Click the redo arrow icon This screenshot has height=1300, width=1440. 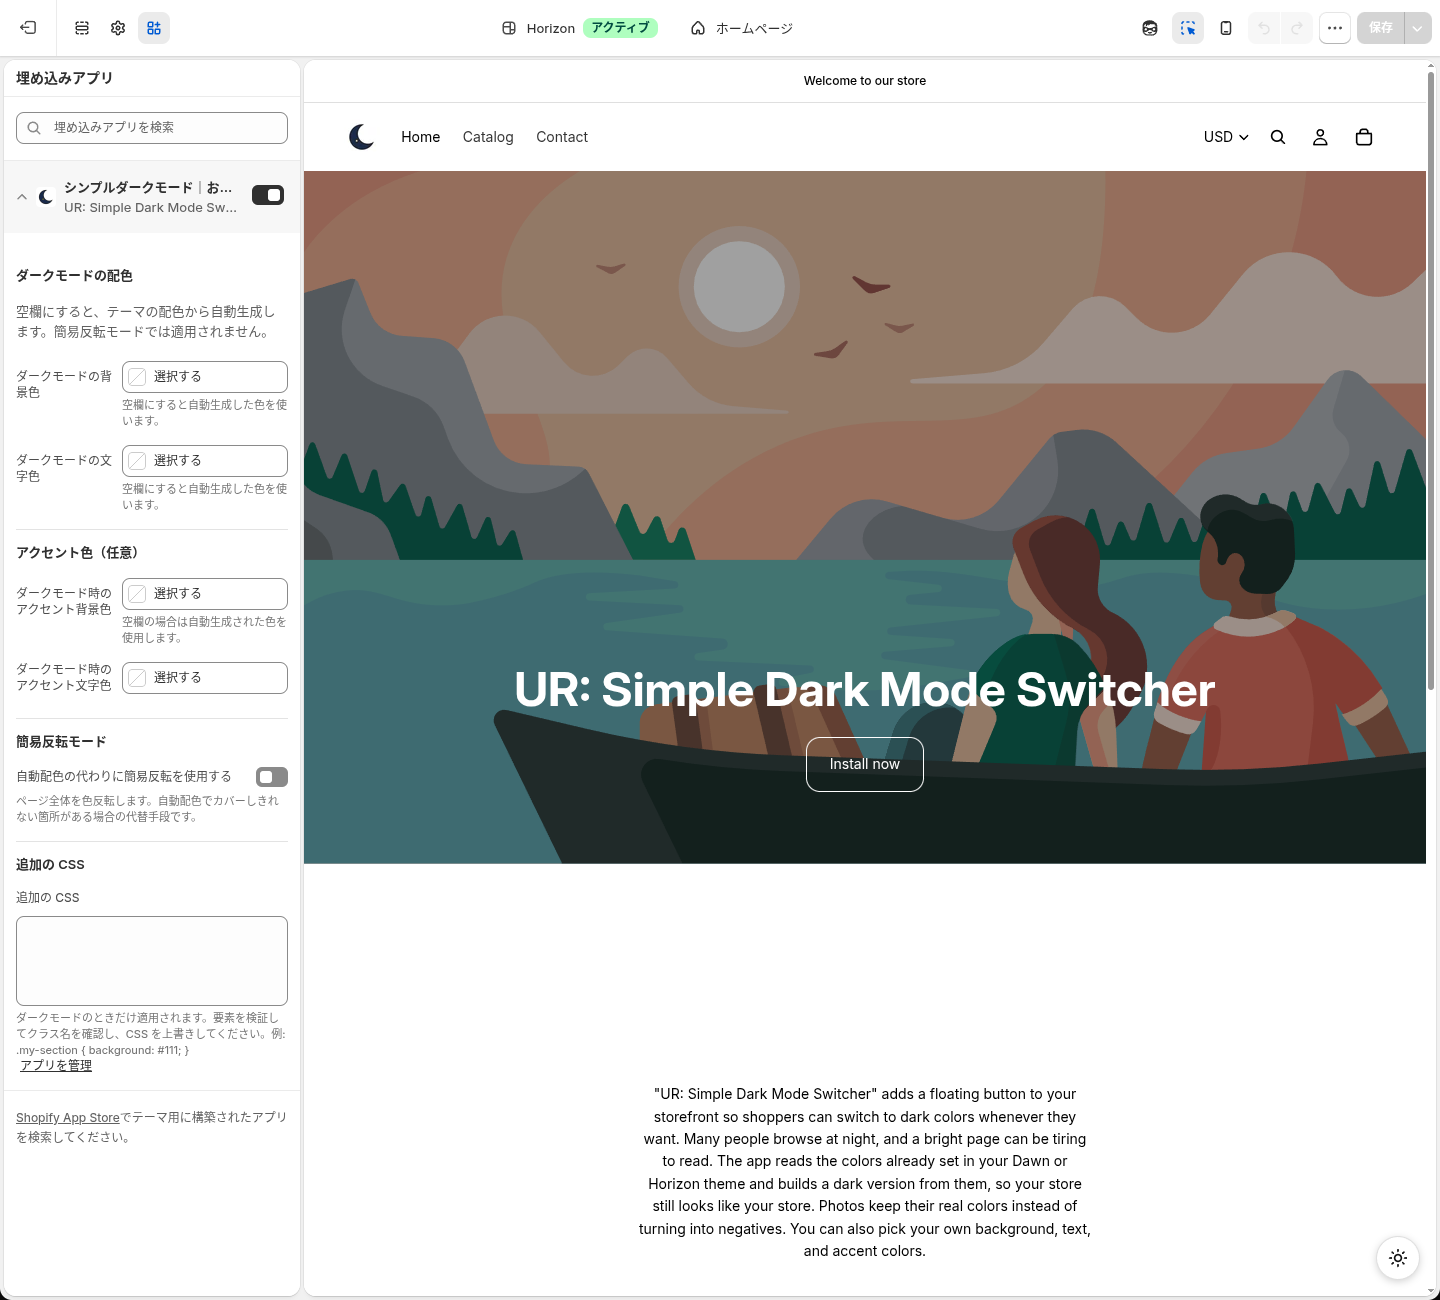tap(1297, 28)
